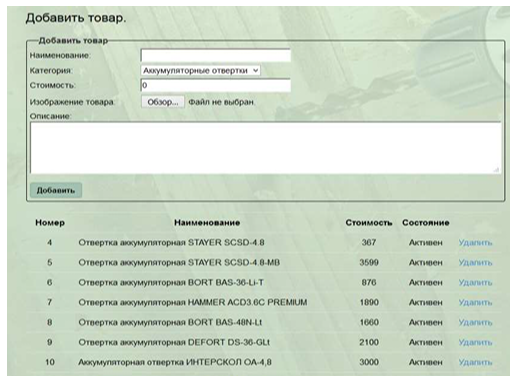Viewport: 519px width, 384px height.
Task: Click price 3000 in the table
Action: coord(369,362)
